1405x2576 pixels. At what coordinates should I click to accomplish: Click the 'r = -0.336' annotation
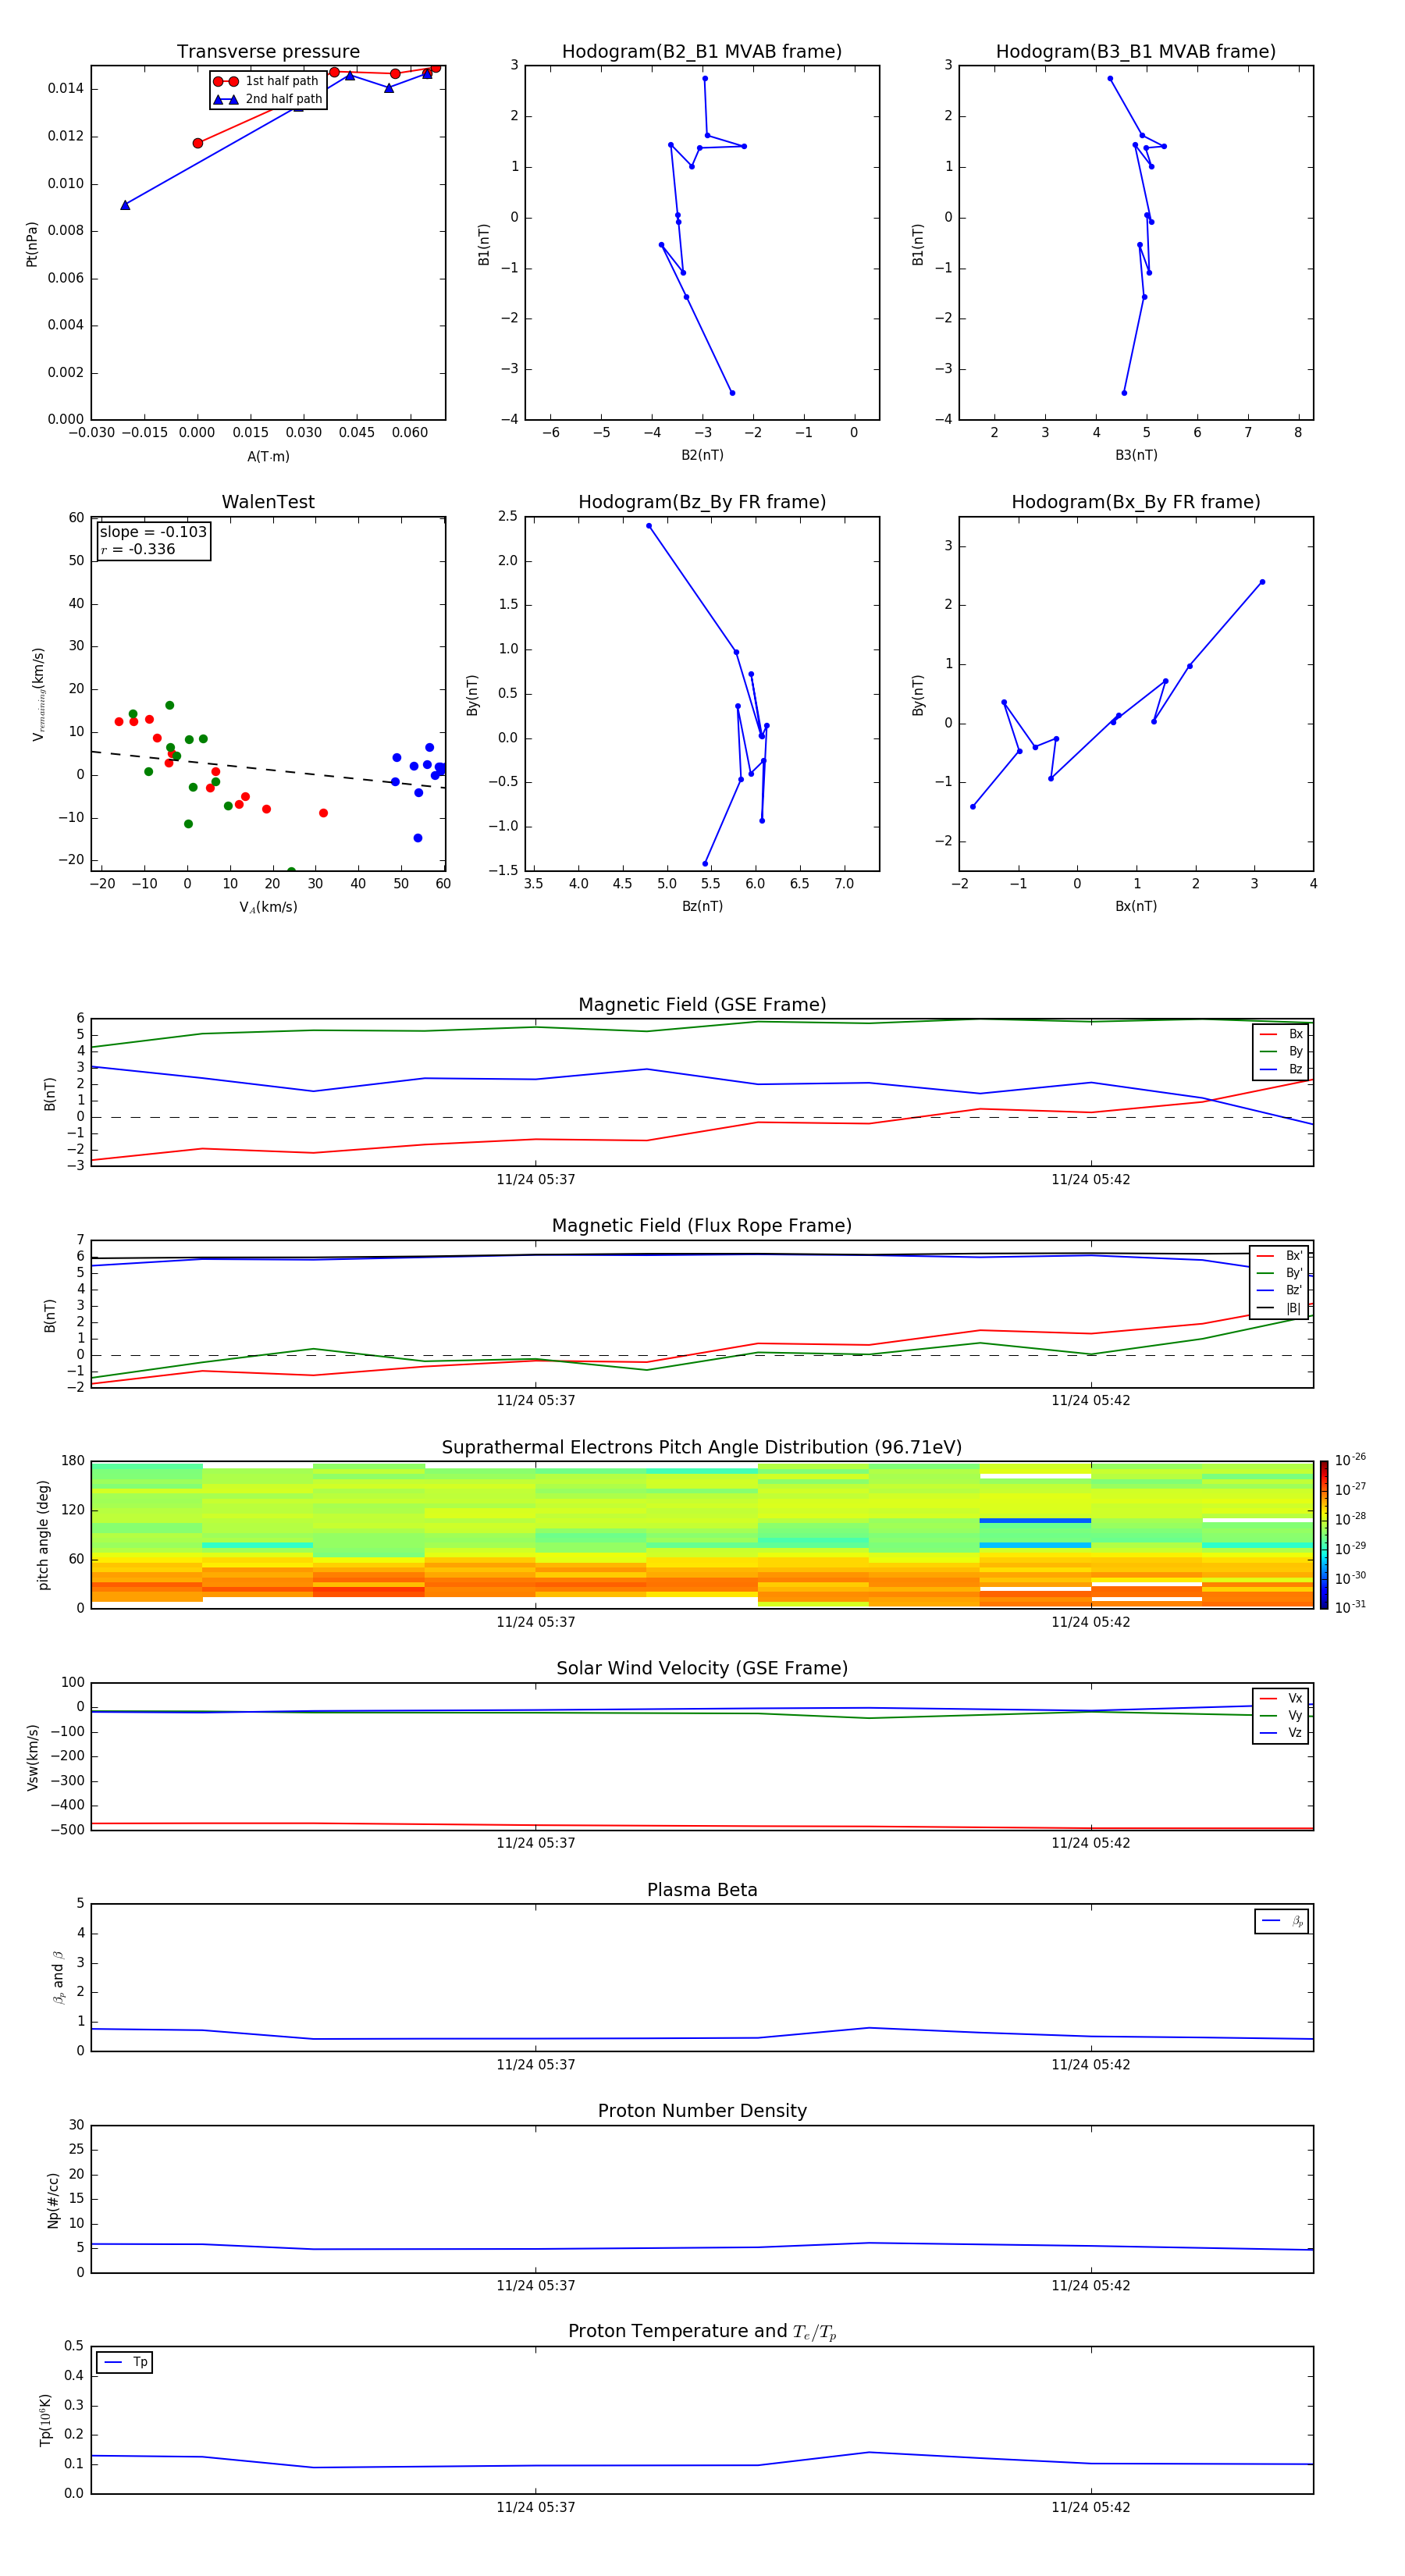[138, 549]
